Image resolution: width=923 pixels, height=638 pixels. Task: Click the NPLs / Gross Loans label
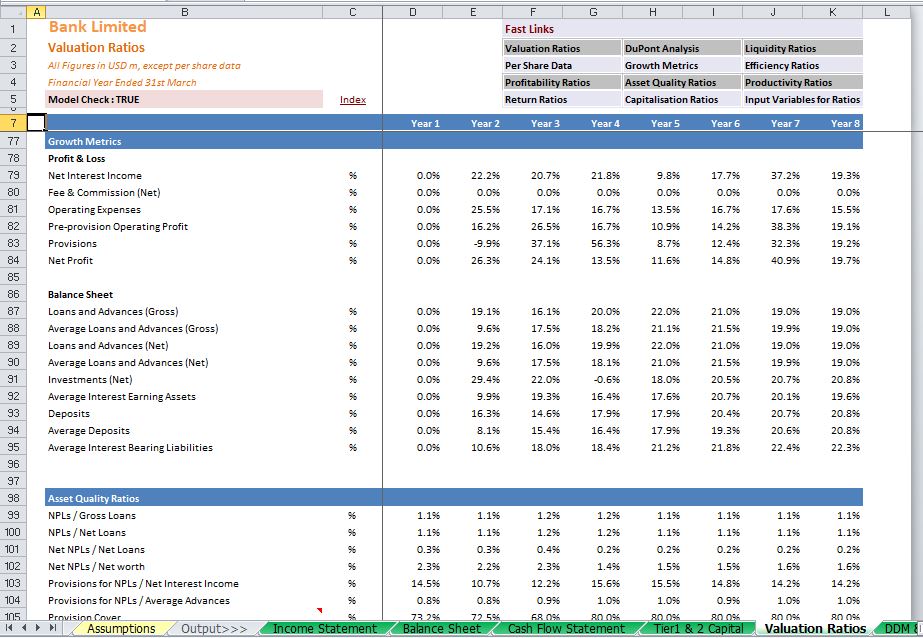92,516
